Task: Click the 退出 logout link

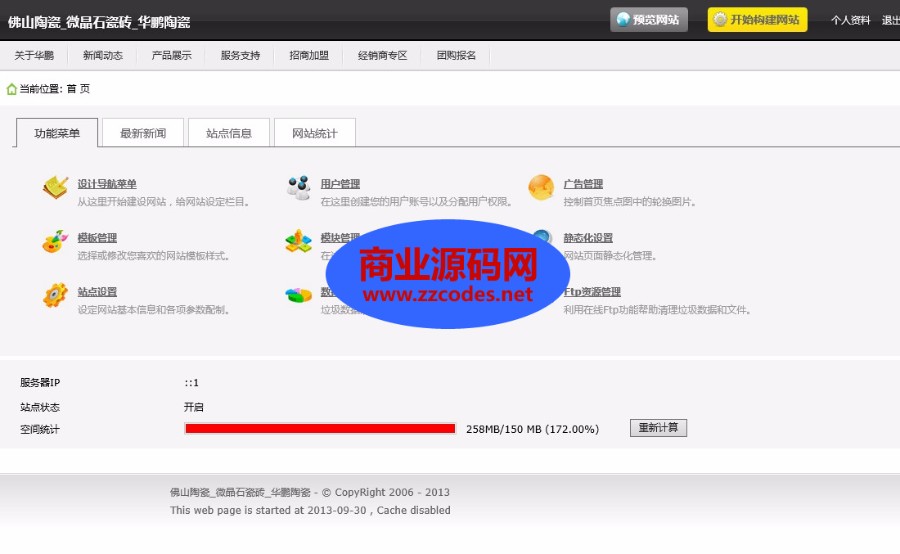Action: coord(891,20)
